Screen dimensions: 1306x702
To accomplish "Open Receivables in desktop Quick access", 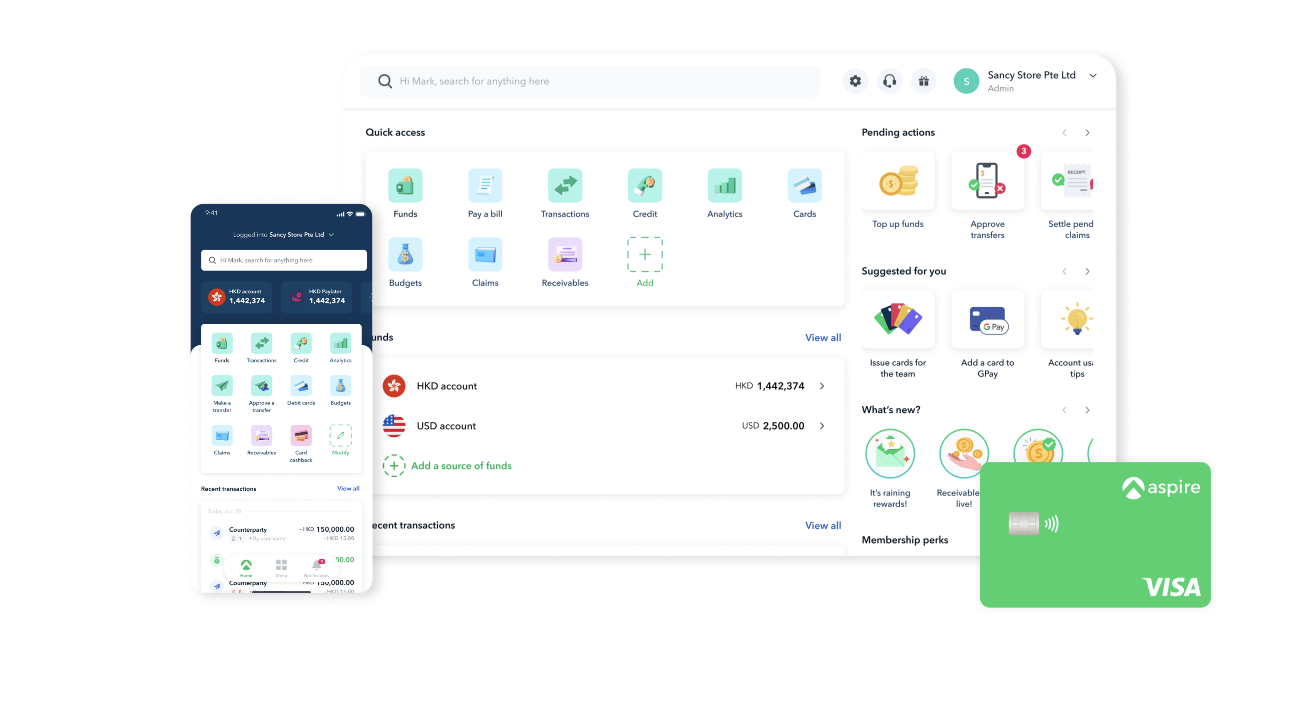I will (565, 262).
